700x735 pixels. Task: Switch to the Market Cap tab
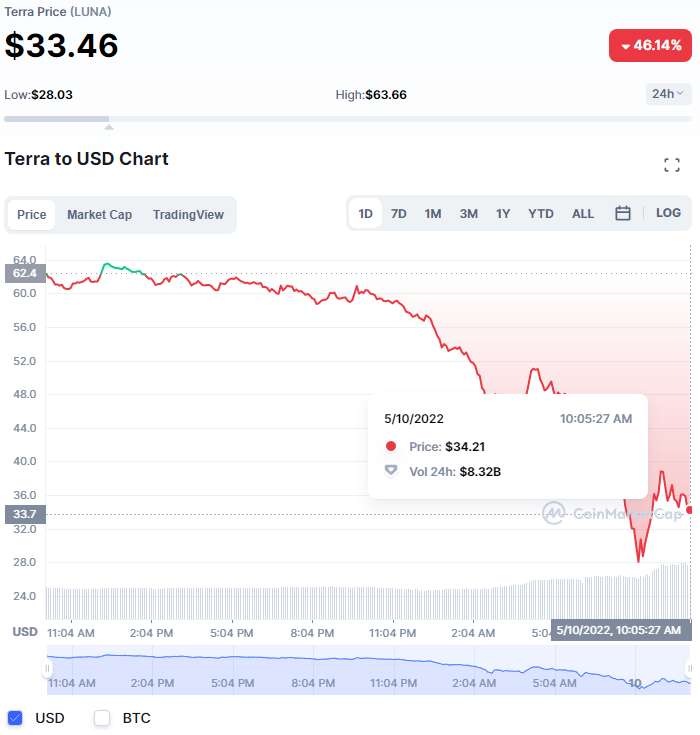(99, 215)
